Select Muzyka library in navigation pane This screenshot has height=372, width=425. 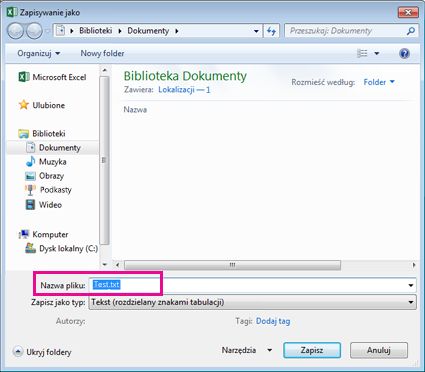pyautogui.click(x=53, y=162)
